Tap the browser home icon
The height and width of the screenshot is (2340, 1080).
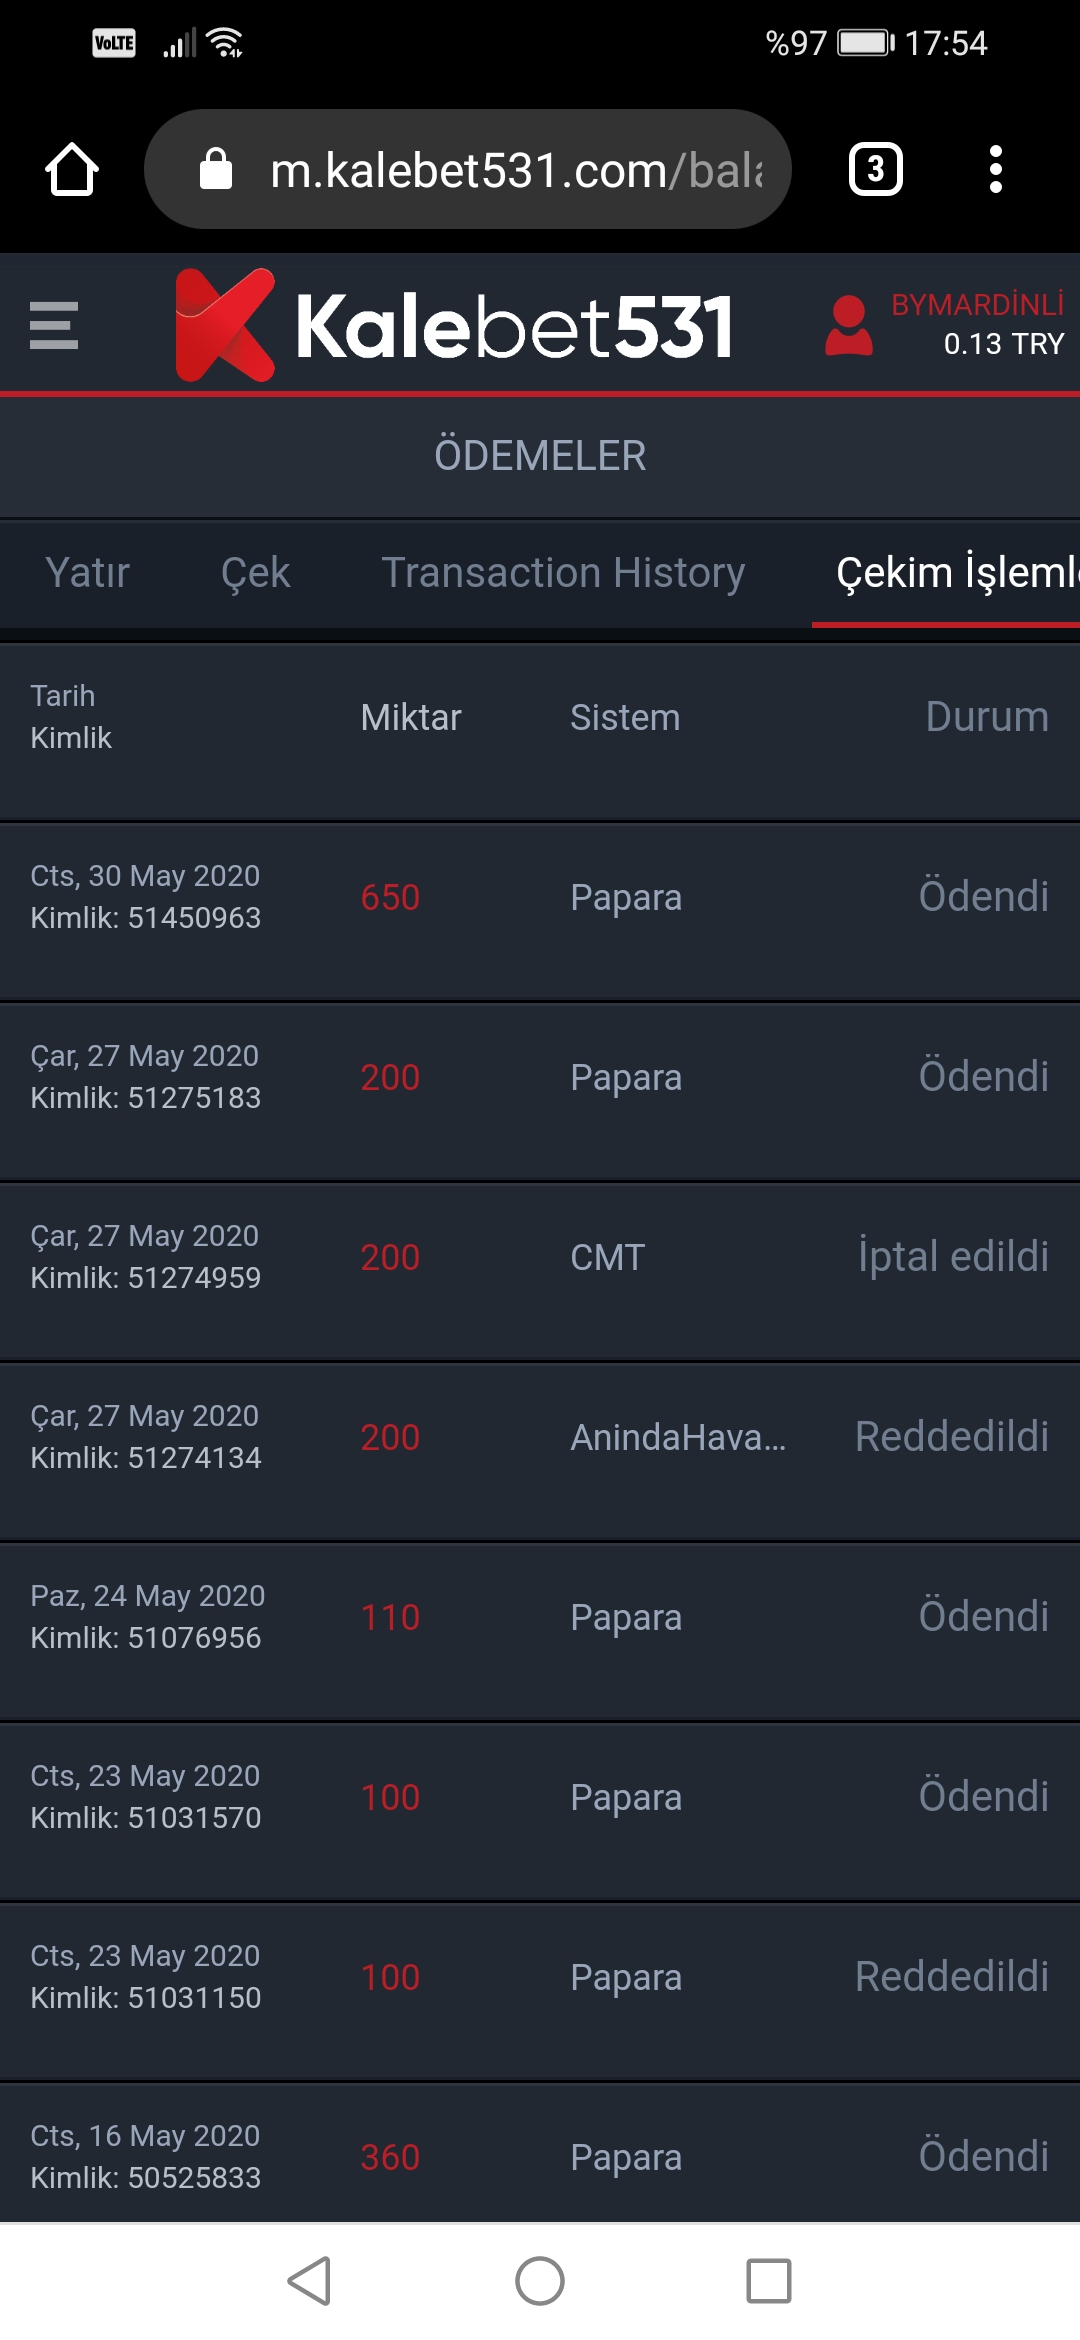(x=72, y=169)
